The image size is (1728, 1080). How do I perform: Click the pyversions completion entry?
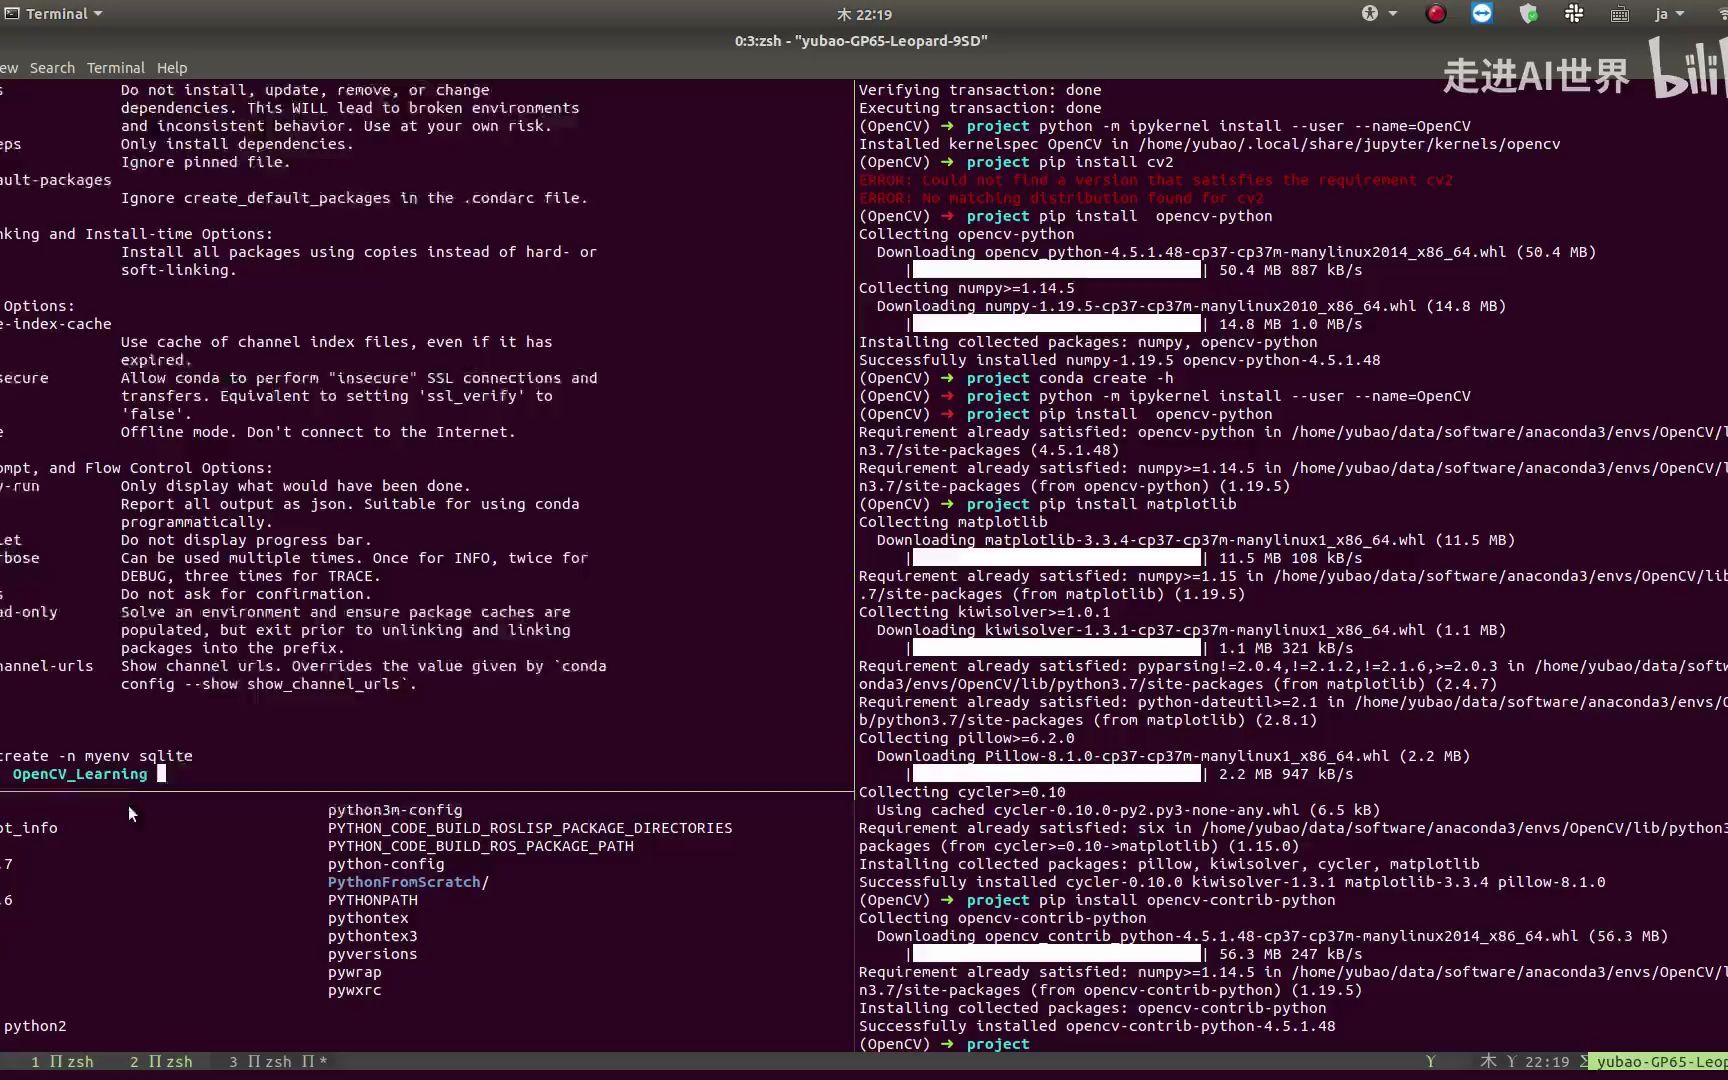tap(373, 954)
